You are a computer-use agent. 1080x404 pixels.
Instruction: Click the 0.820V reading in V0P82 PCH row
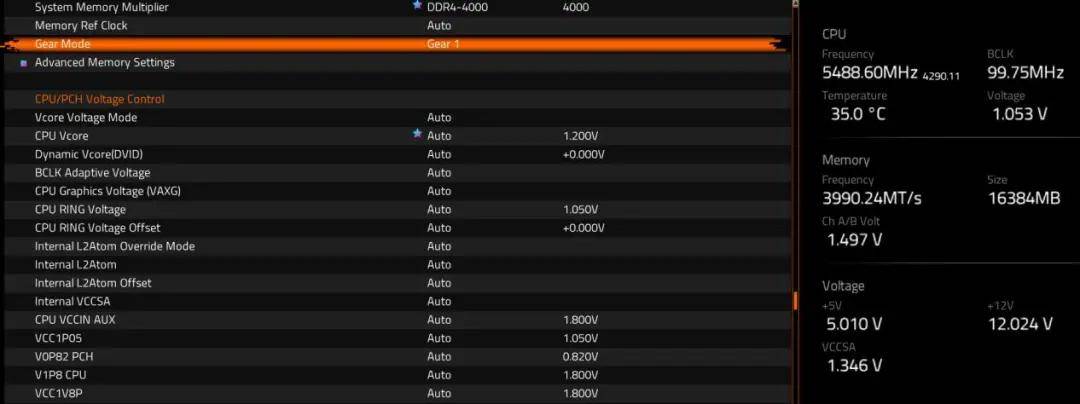[581, 357]
